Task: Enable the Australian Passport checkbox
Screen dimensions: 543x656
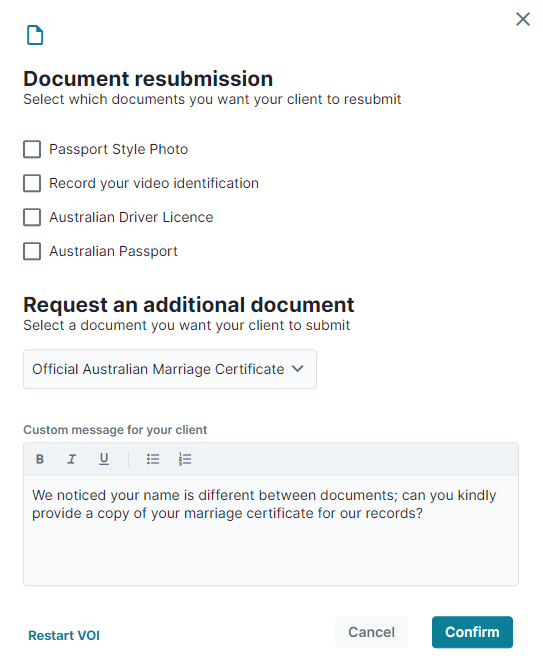Action: click(x=32, y=251)
